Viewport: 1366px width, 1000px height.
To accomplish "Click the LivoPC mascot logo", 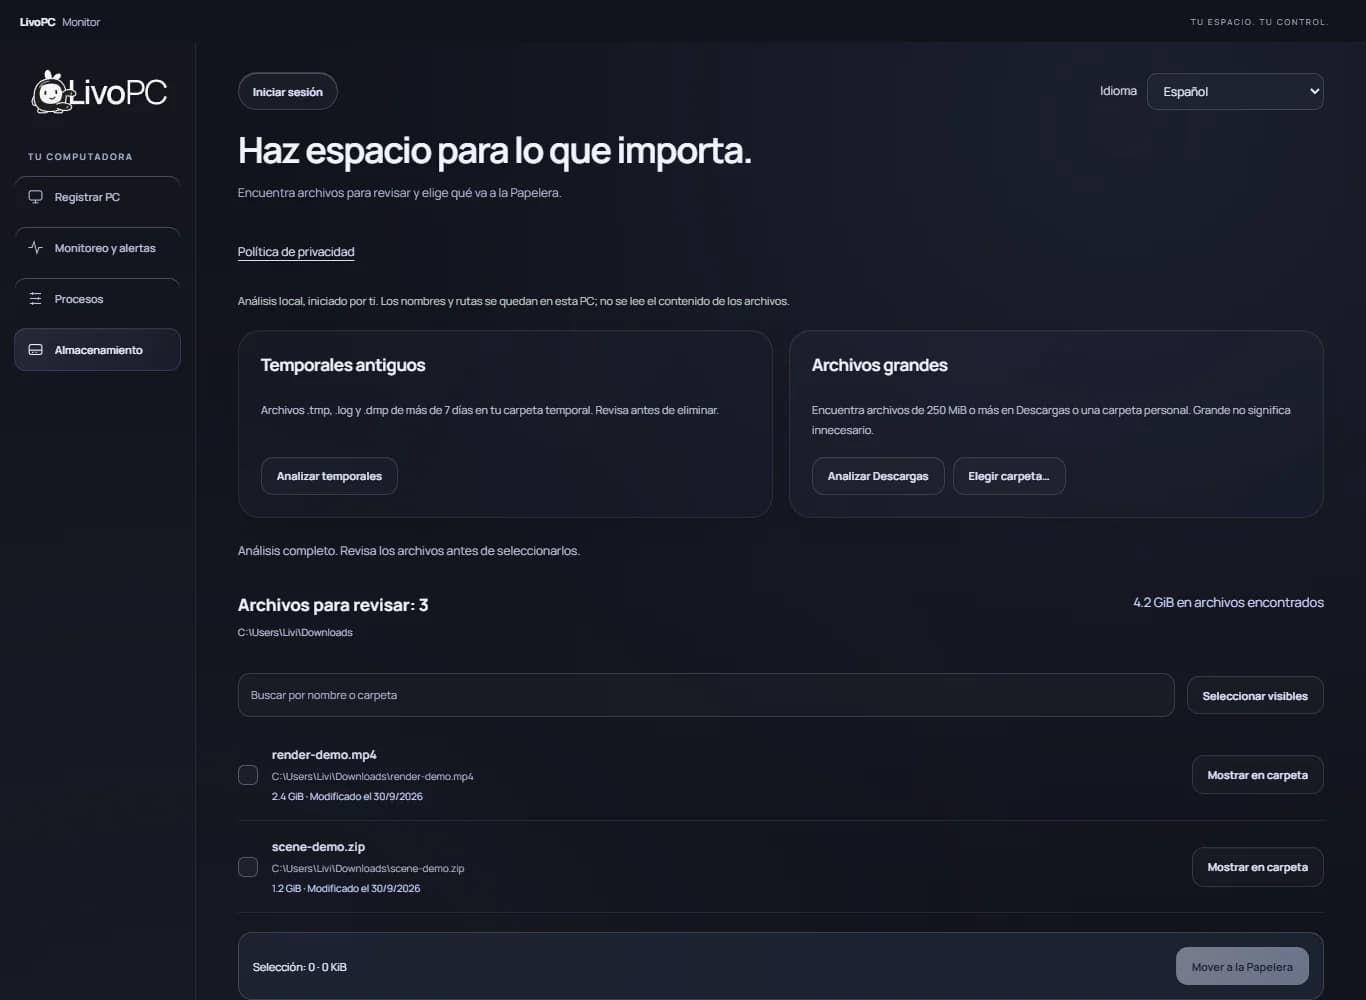I will point(99,92).
